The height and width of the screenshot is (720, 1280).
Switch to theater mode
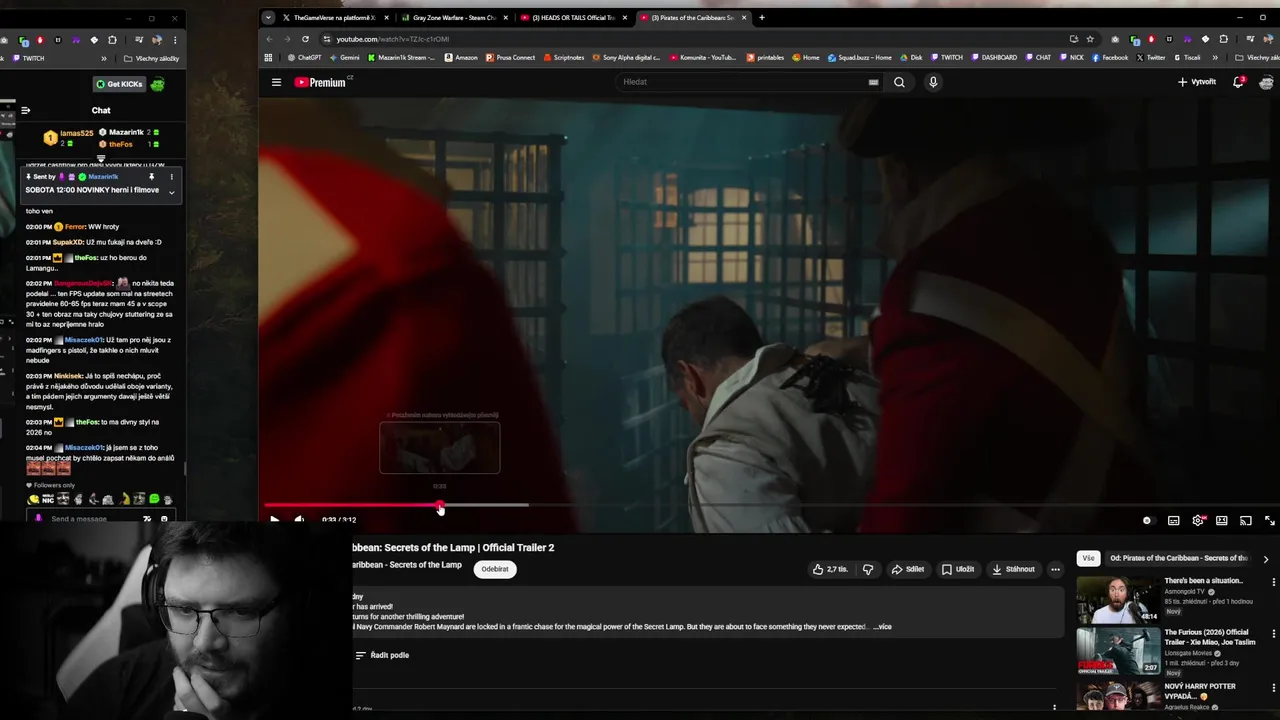pos(1221,520)
